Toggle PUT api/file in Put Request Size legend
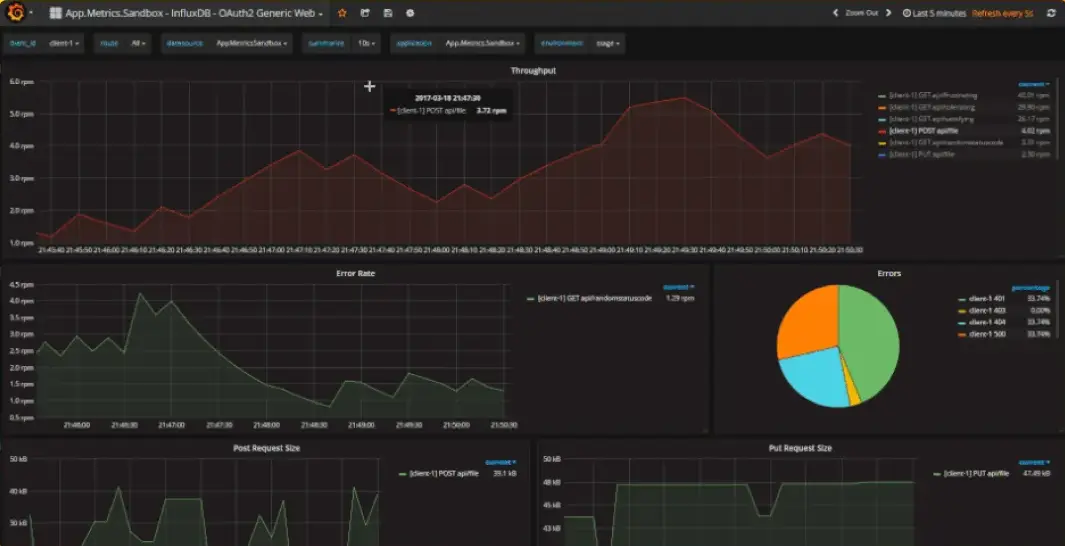 tap(976, 473)
